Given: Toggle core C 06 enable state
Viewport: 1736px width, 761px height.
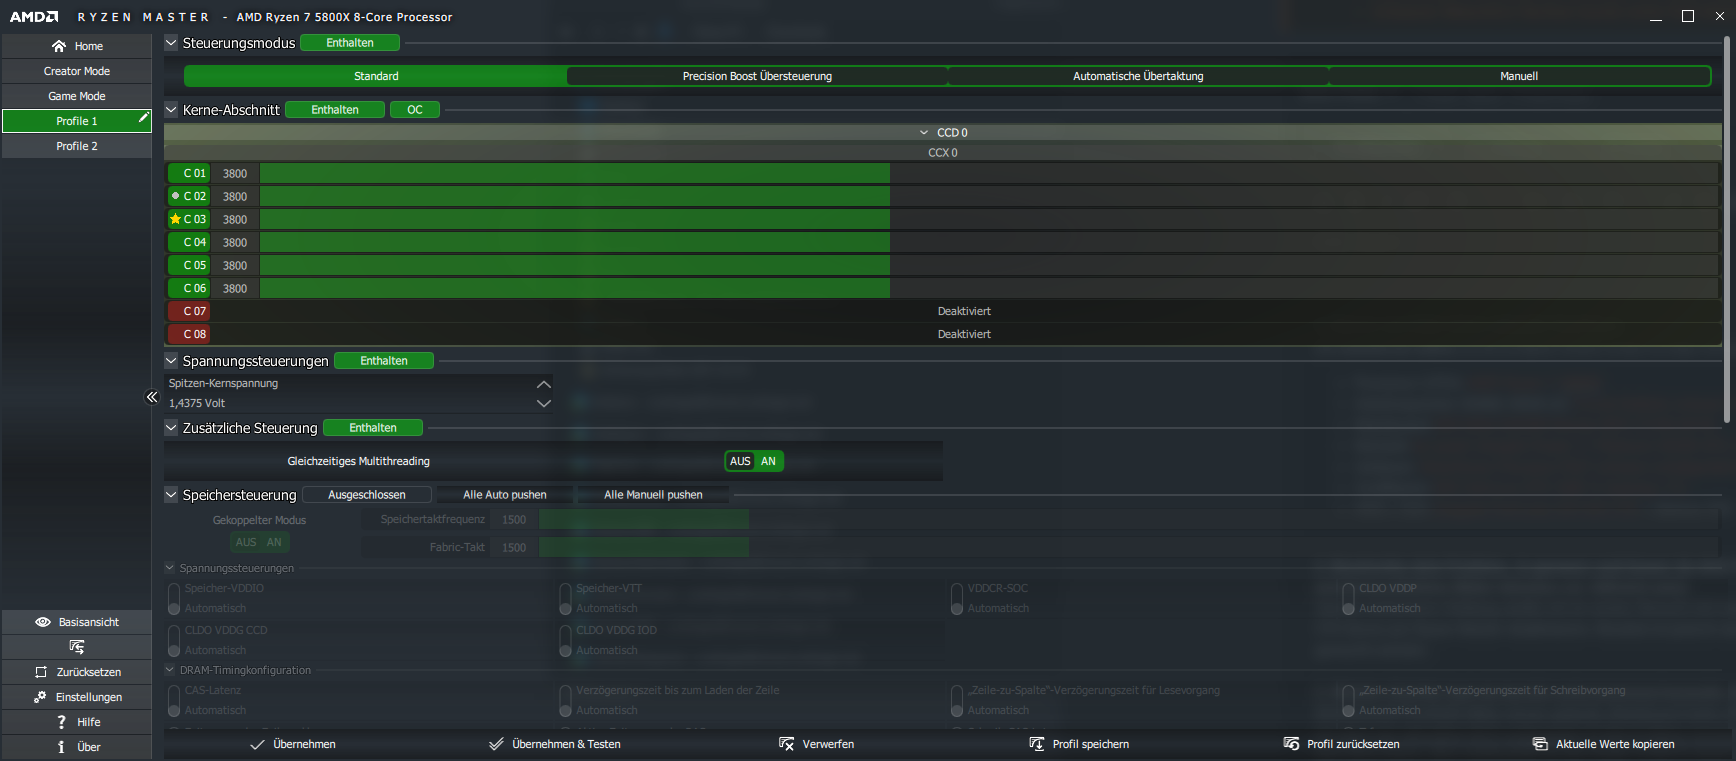Looking at the screenshot, I should [x=189, y=288].
